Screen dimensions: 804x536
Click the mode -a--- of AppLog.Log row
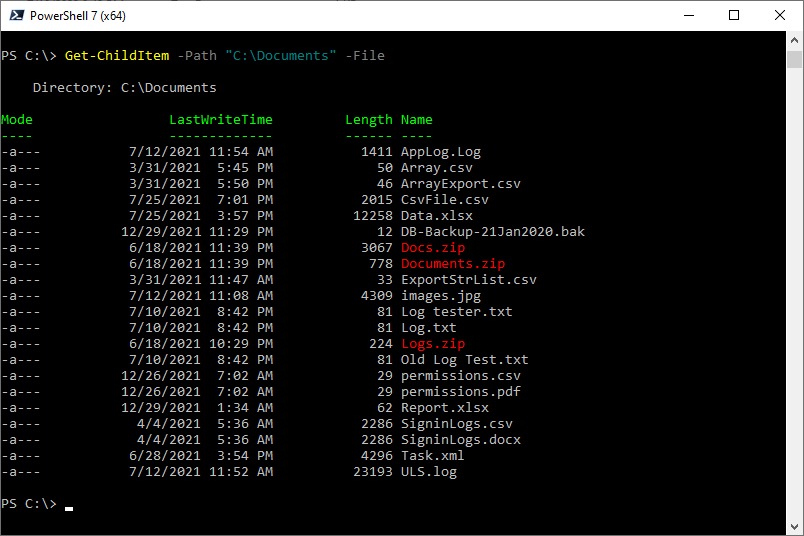[x=21, y=152]
